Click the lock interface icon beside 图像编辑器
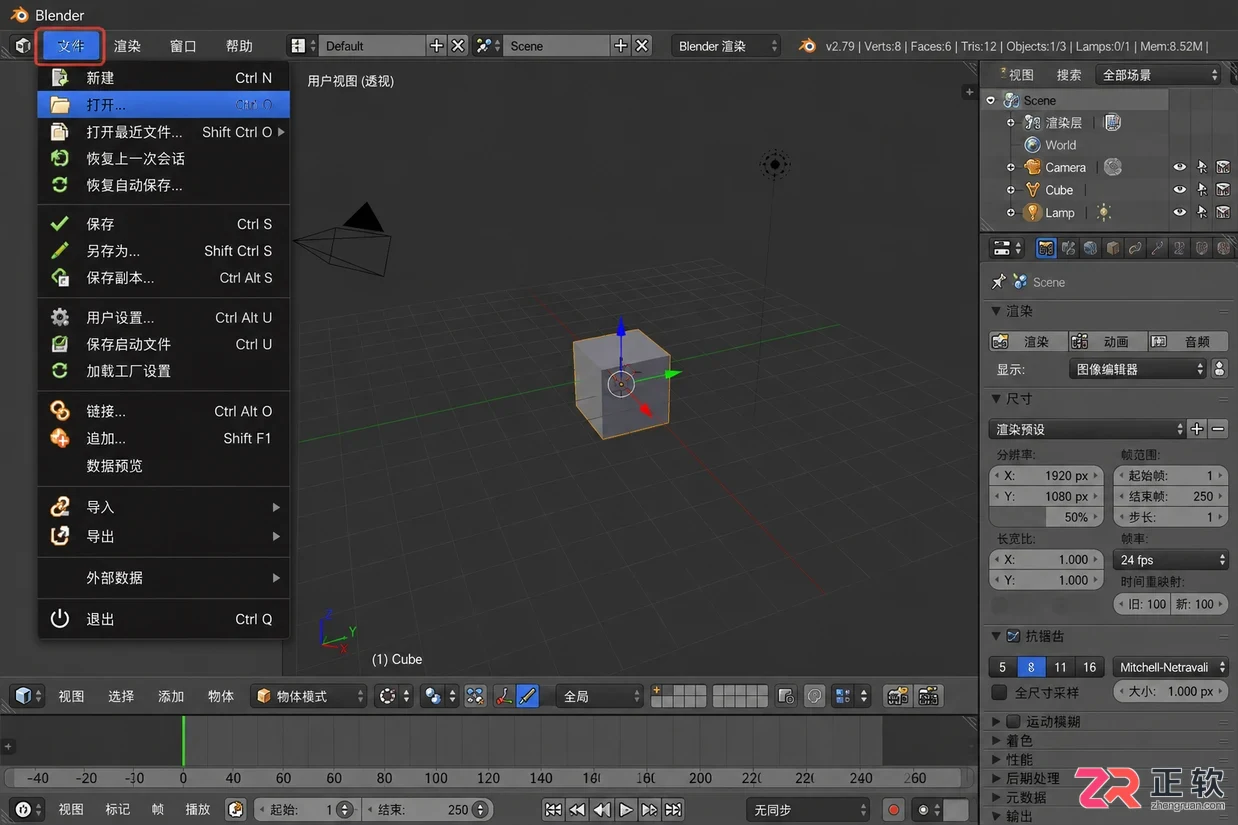Viewport: 1238px width, 825px height. click(1219, 369)
